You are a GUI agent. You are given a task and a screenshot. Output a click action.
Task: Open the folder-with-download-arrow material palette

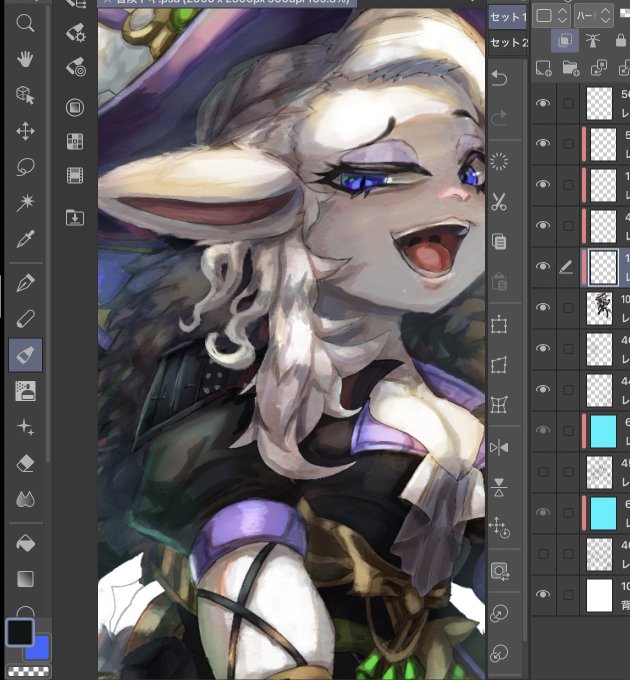(x=75, y=217)
